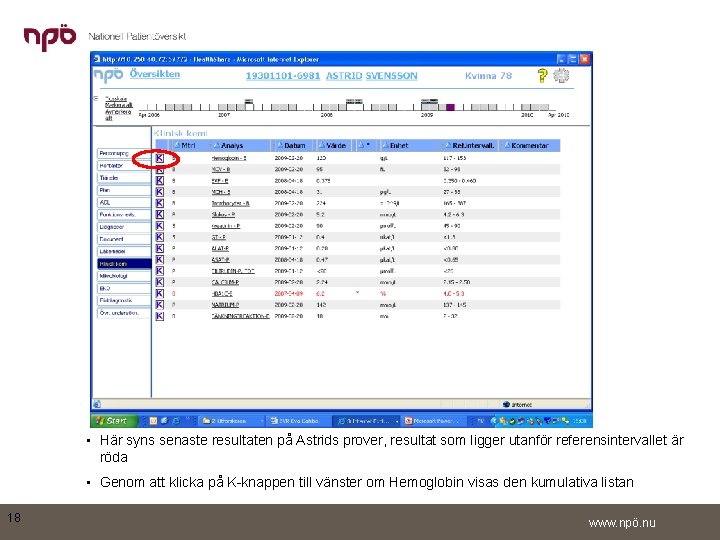
Task: Select the purple marker on the timeline
Action: pyautogui.click(x=450, y=107)
